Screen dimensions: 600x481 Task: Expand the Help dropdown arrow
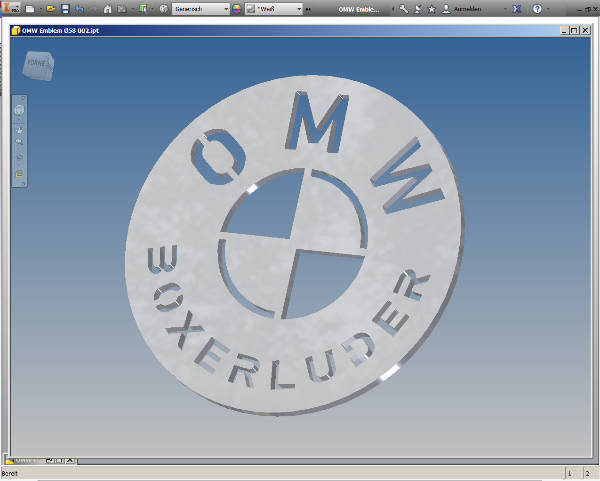[548, 9]
